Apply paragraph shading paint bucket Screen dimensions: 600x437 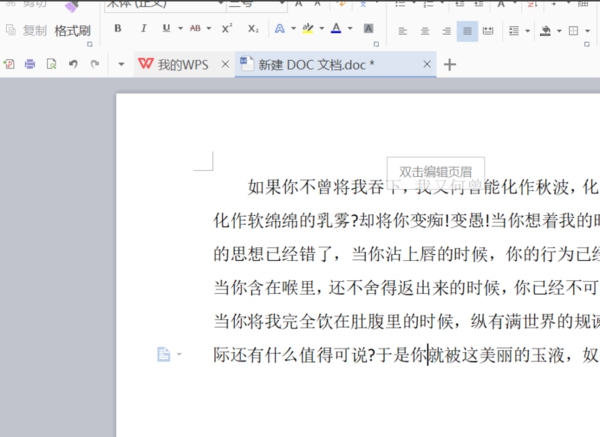pyautogui.click(x=545, y=31)
